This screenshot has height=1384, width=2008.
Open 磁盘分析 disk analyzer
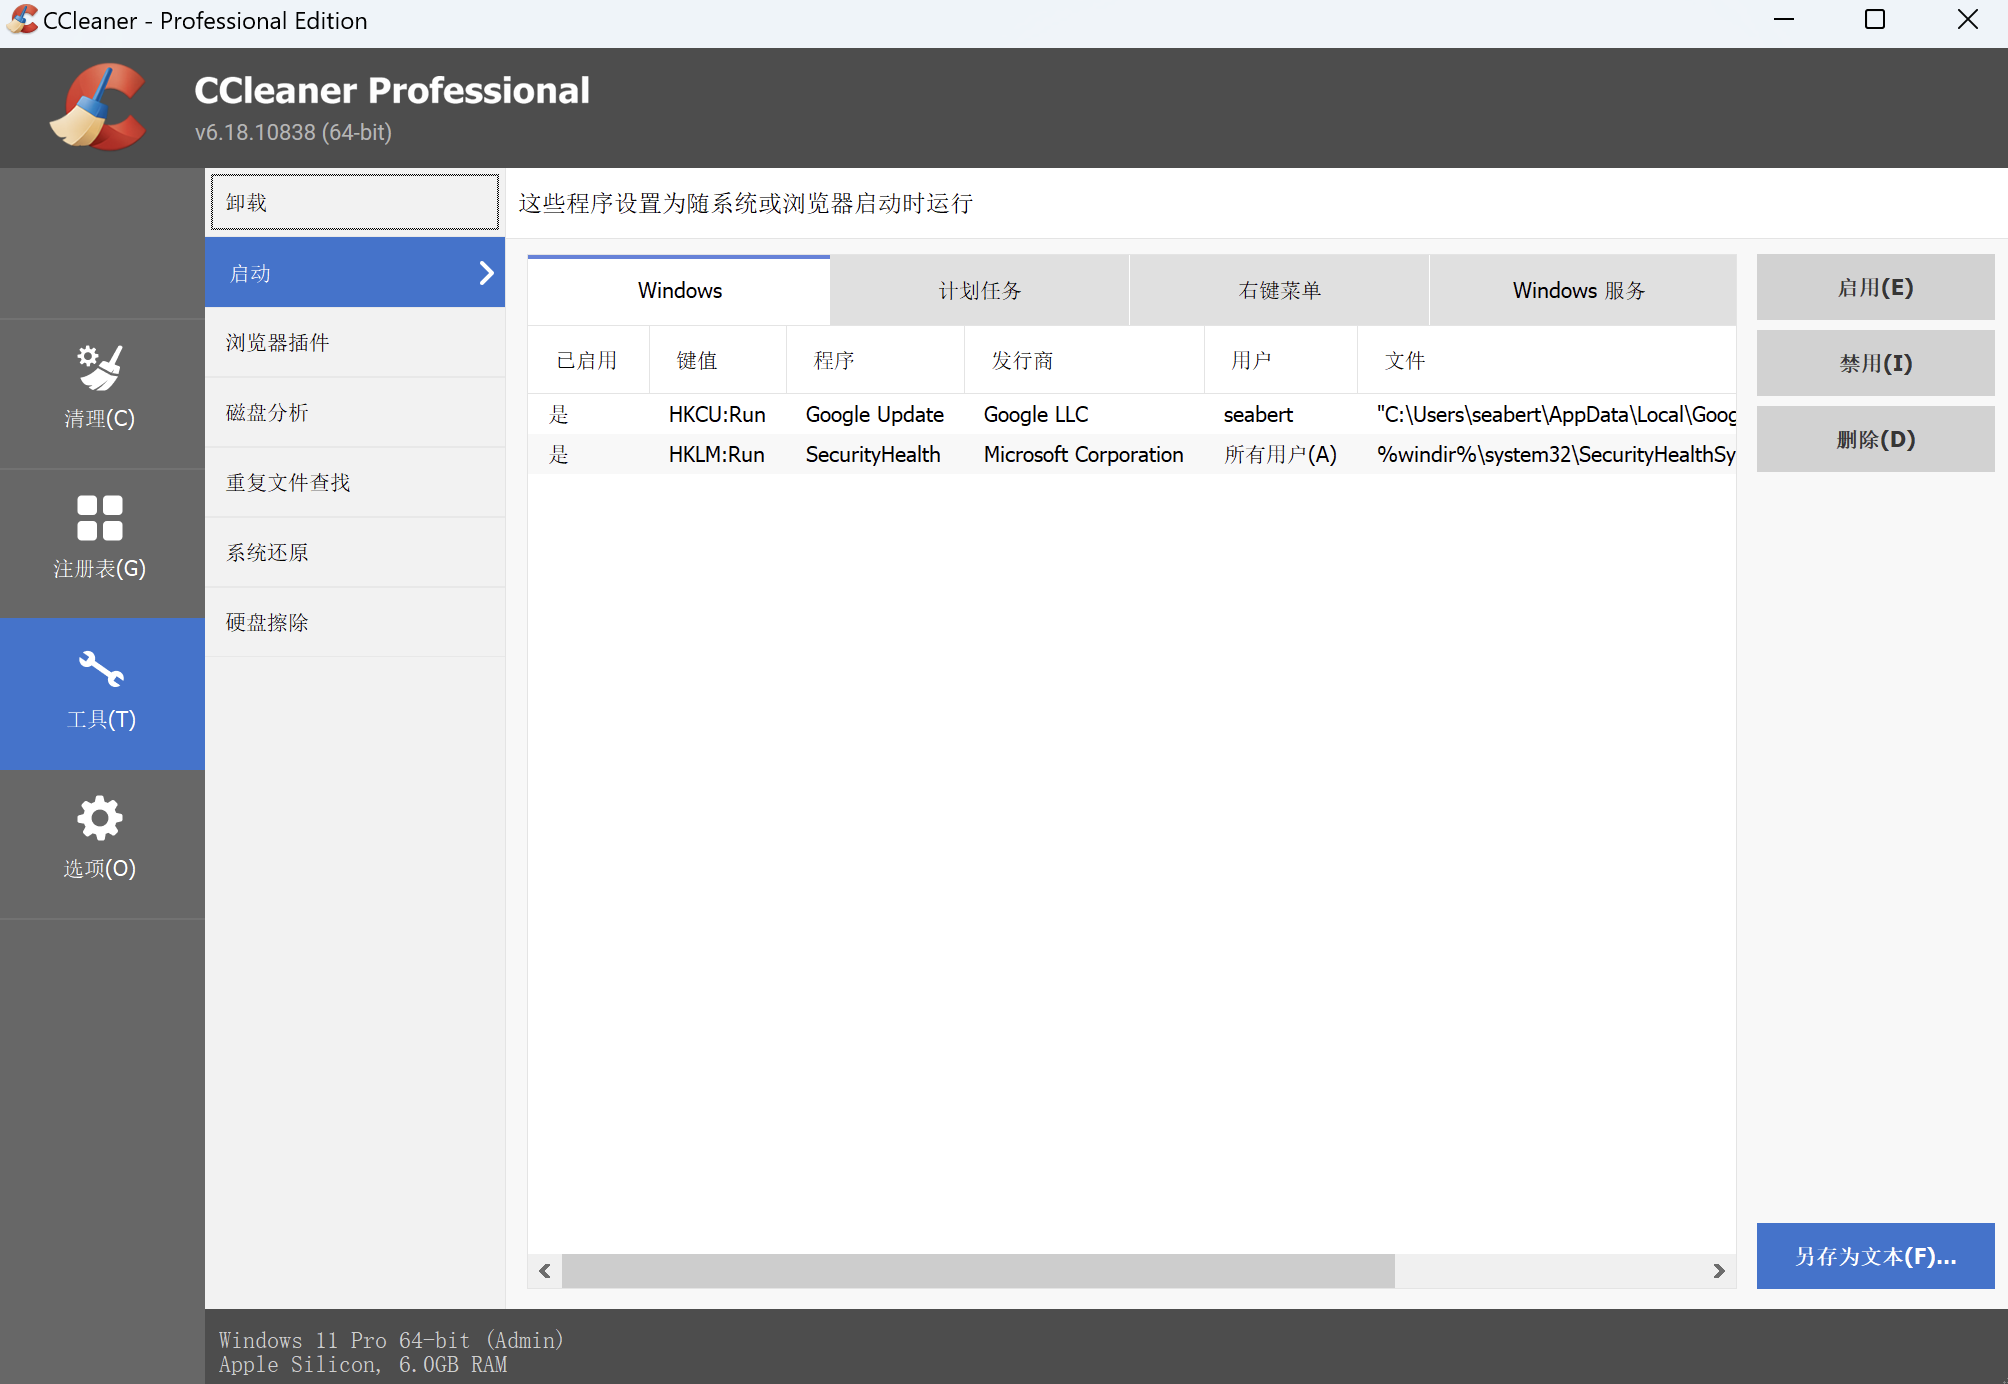(355, 413)
